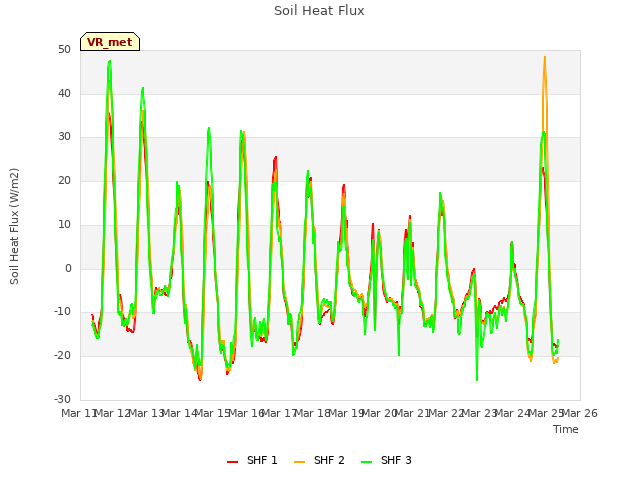Image resolution: width=640 pixels, height=480 pixels.
Task: Click the Time x-axis label
Action: coord(566,429)
